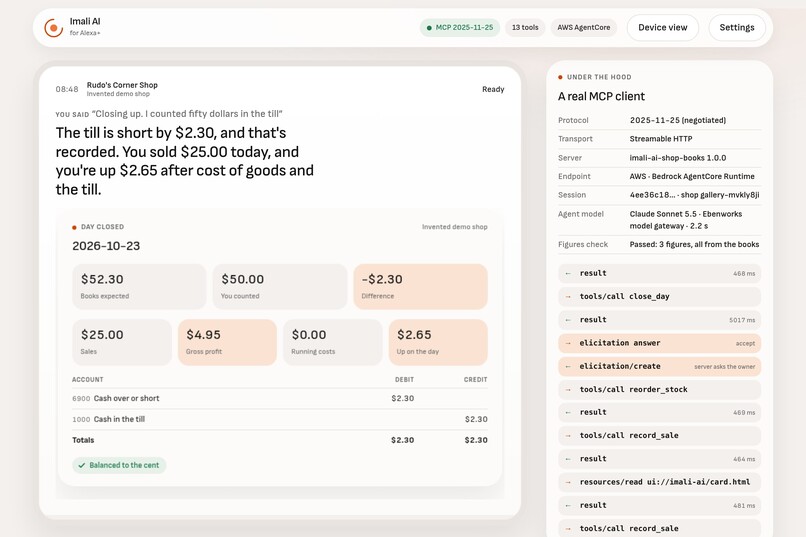Viewport: 806px width, 537px height.
Task: Select the $25.00 Sales card
Action: tap(122, 342)
